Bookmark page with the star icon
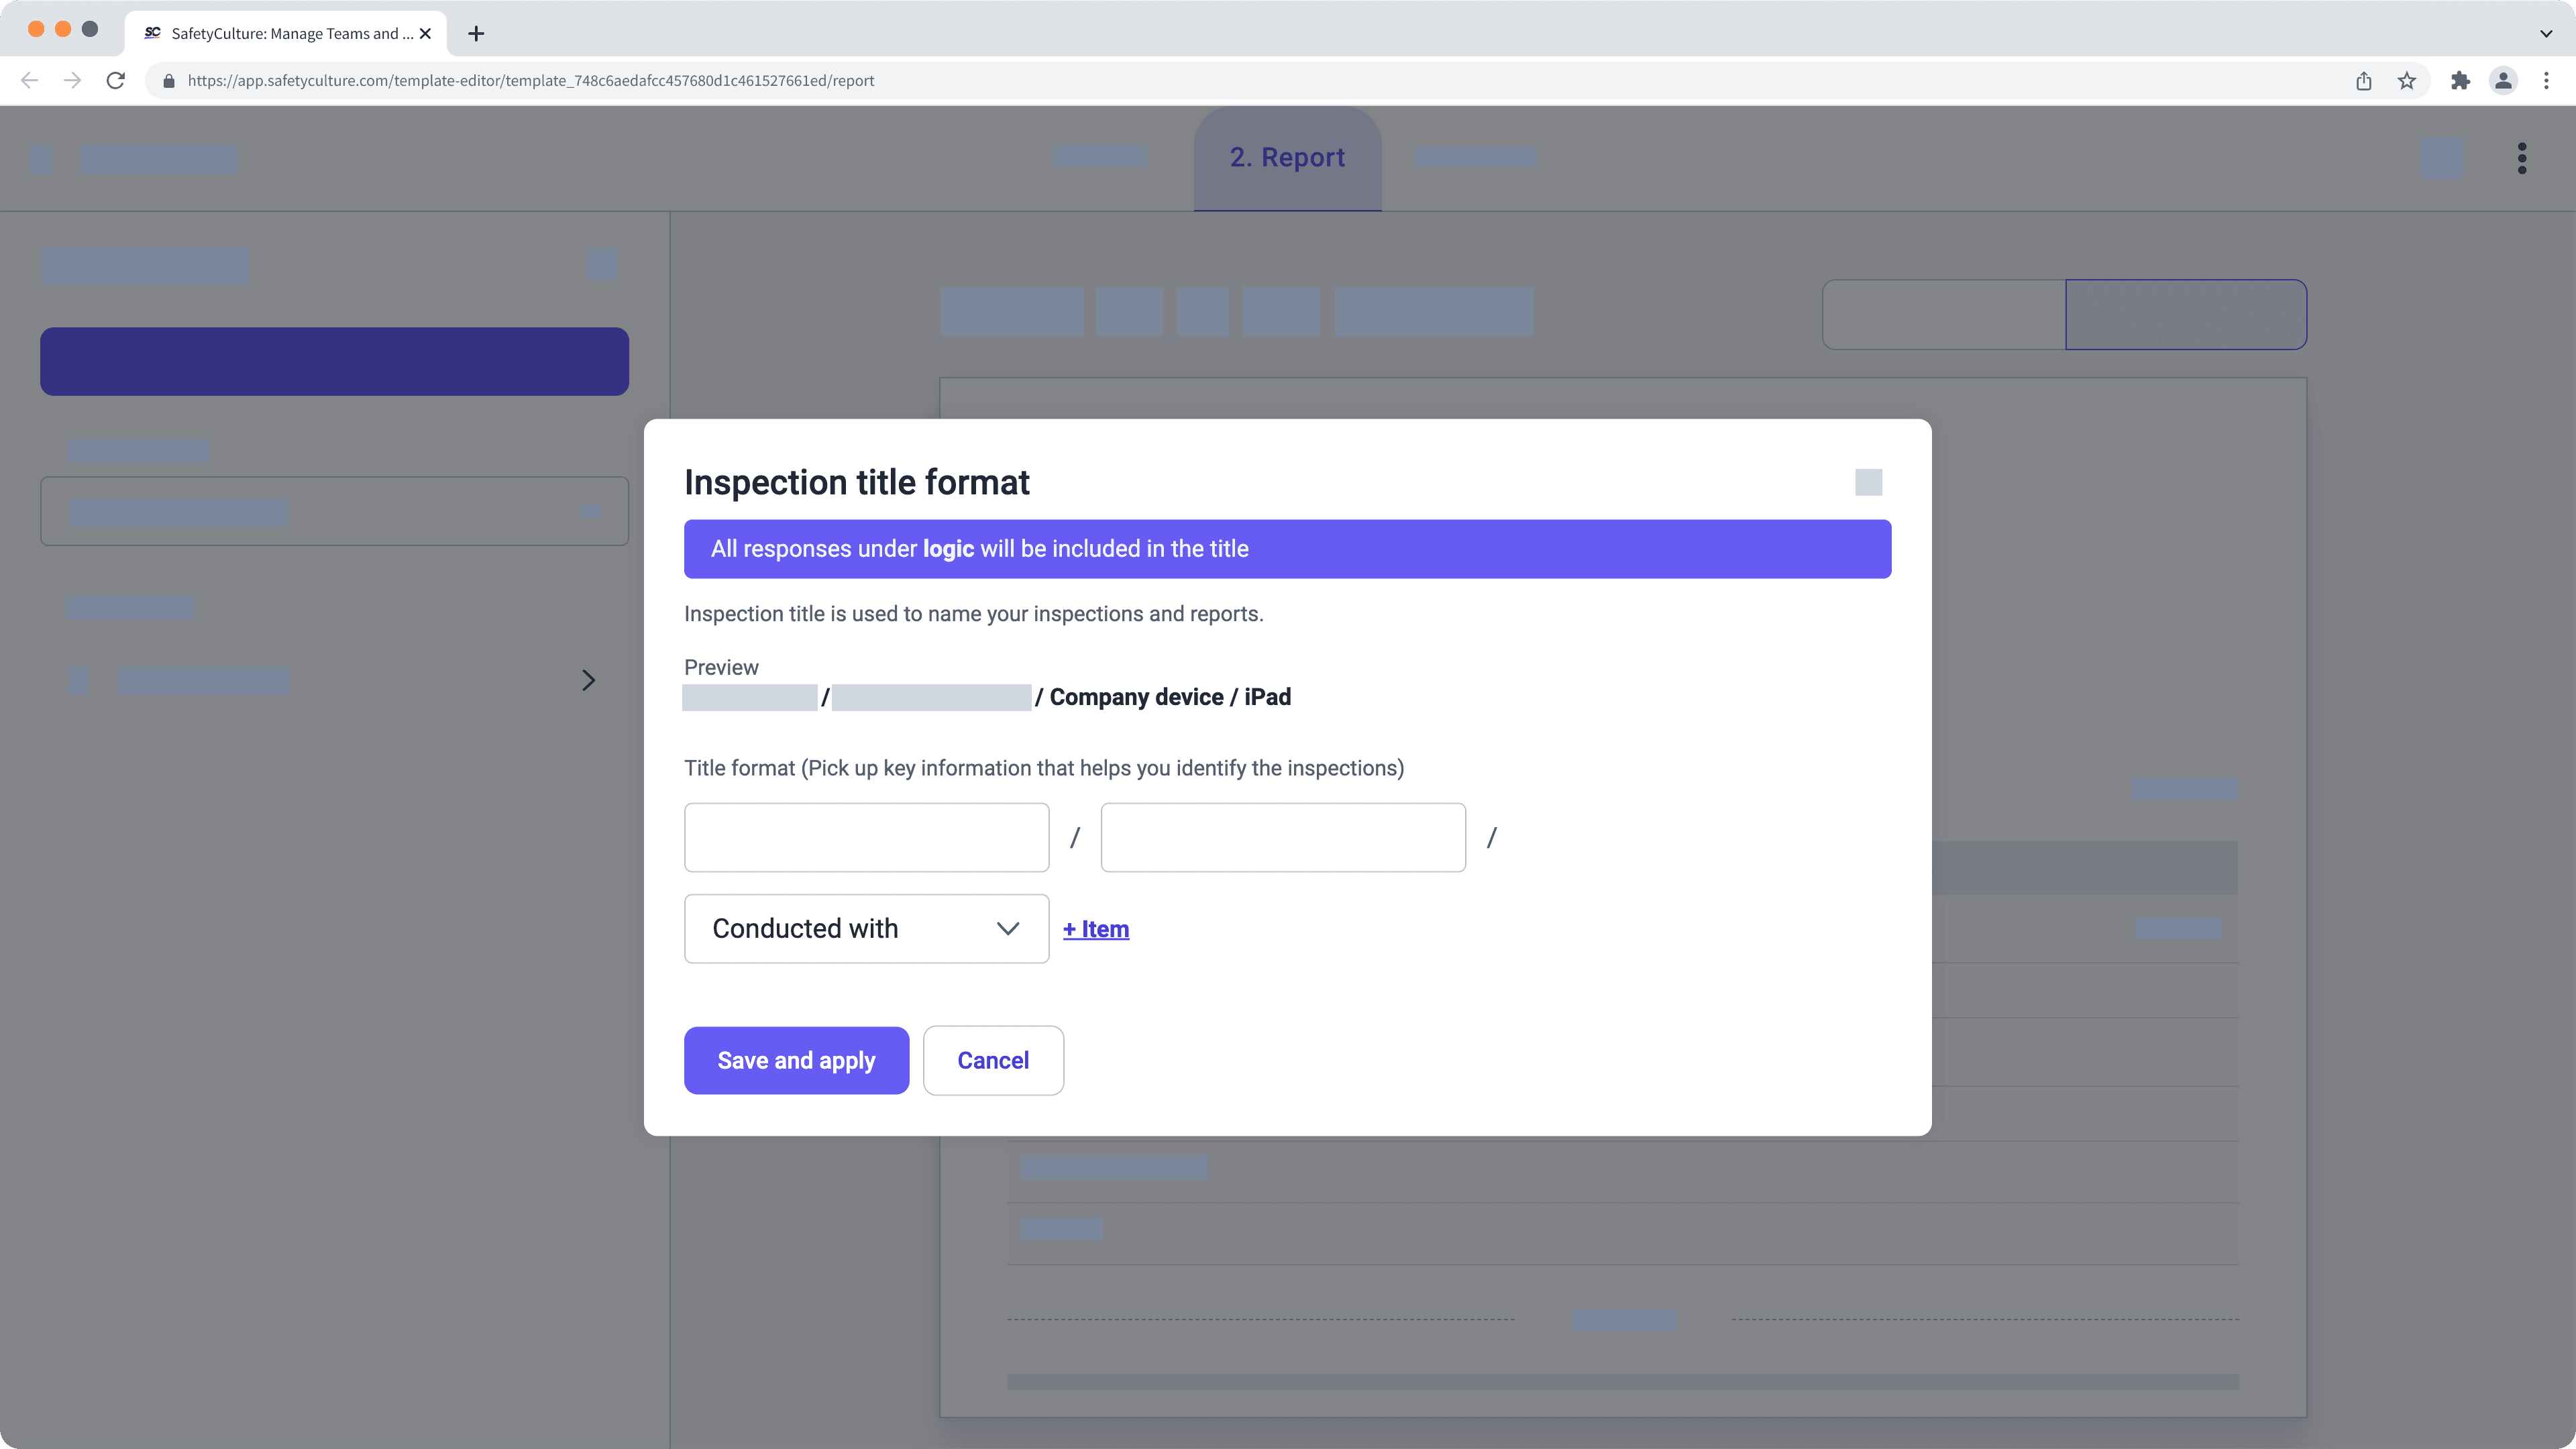 (x=2407, y=81)
